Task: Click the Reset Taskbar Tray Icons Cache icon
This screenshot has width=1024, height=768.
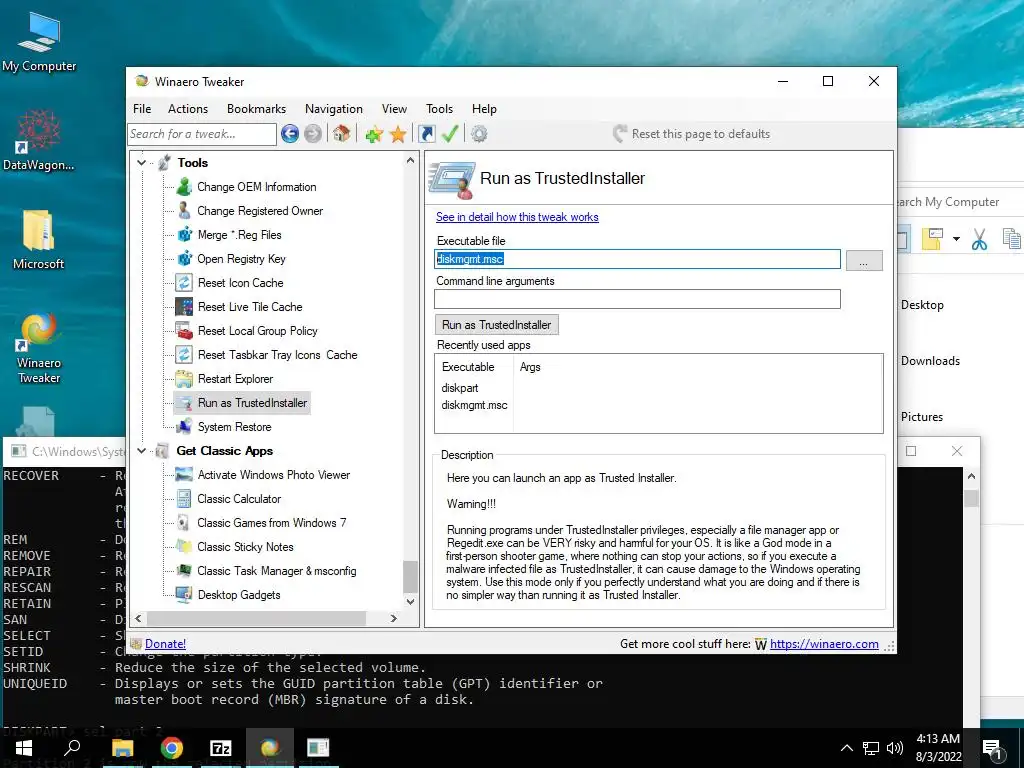Action: click(x=184, y=355)
